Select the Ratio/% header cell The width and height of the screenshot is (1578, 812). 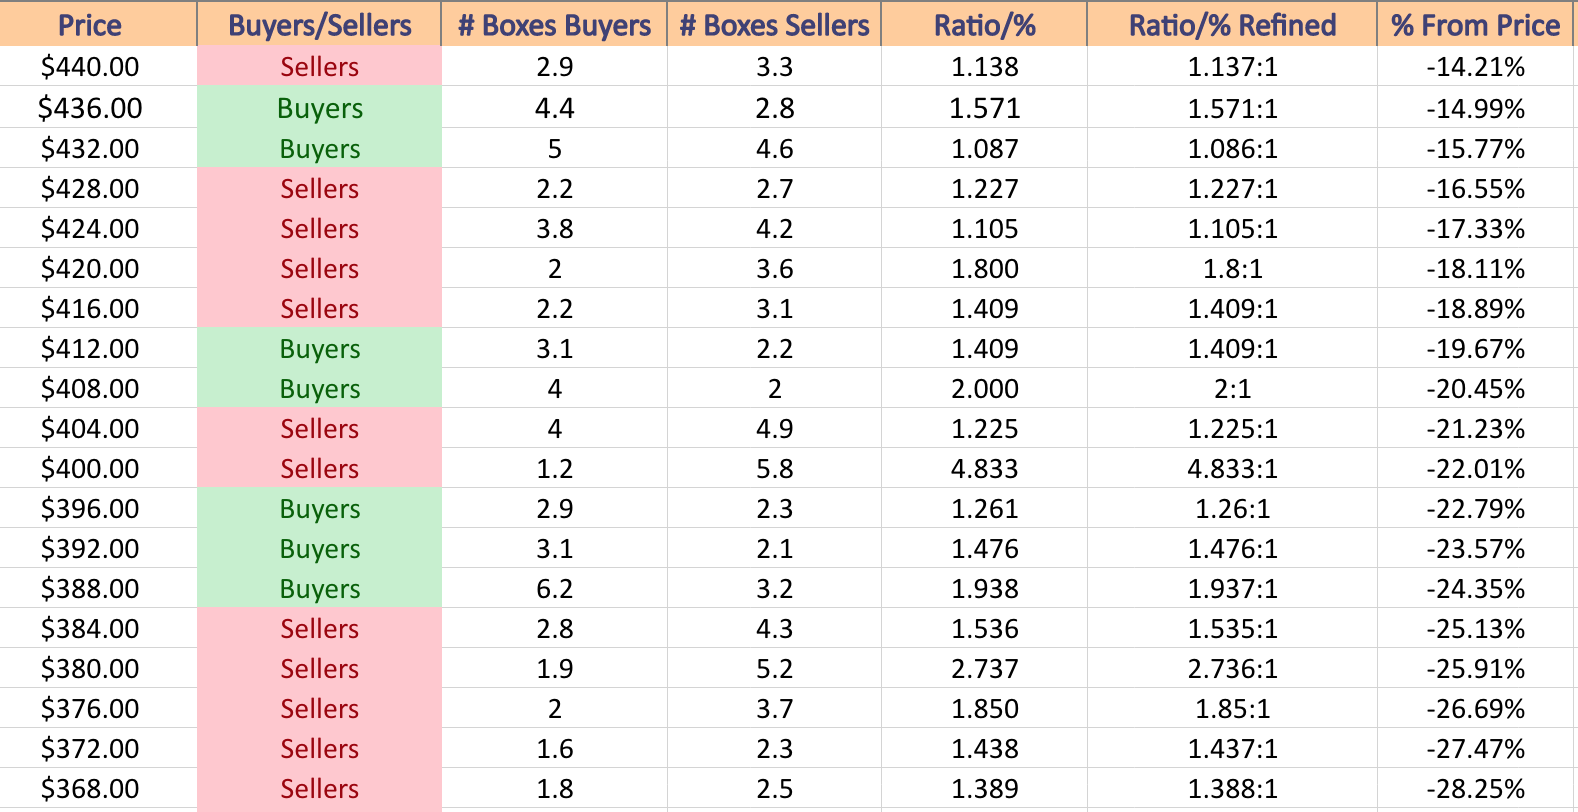(x=984, y=24)
